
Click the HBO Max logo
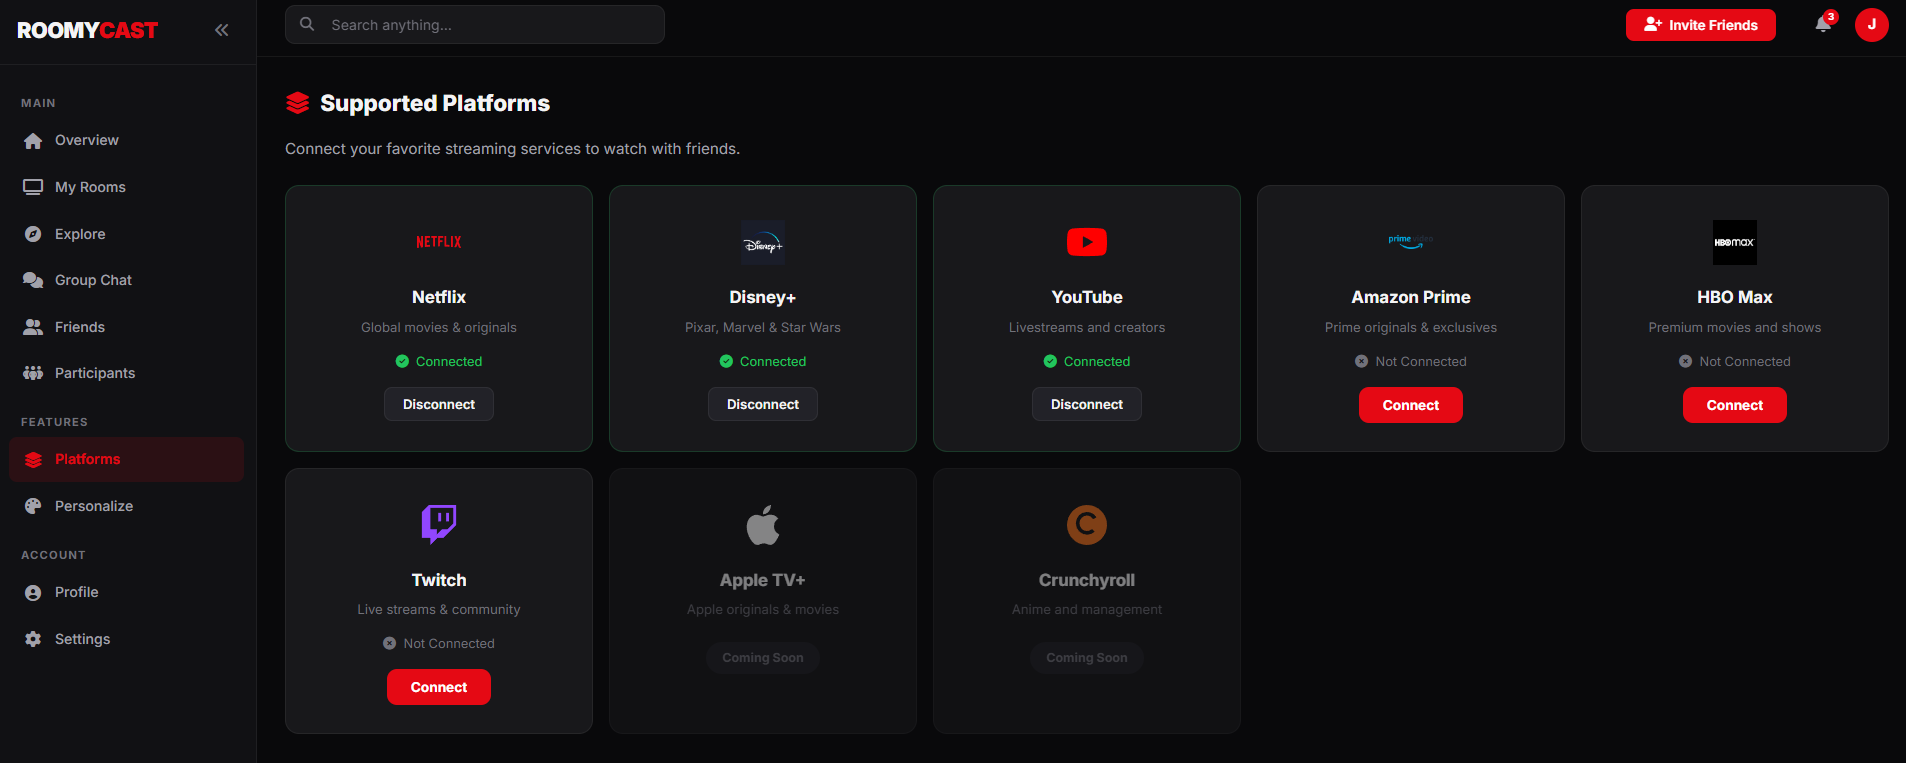tap(1735, 242)
